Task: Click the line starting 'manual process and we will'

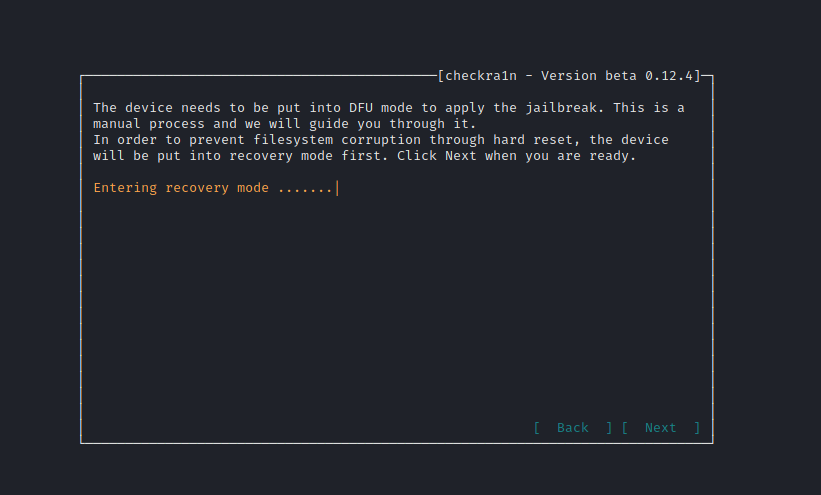Action: pos(285,124)
